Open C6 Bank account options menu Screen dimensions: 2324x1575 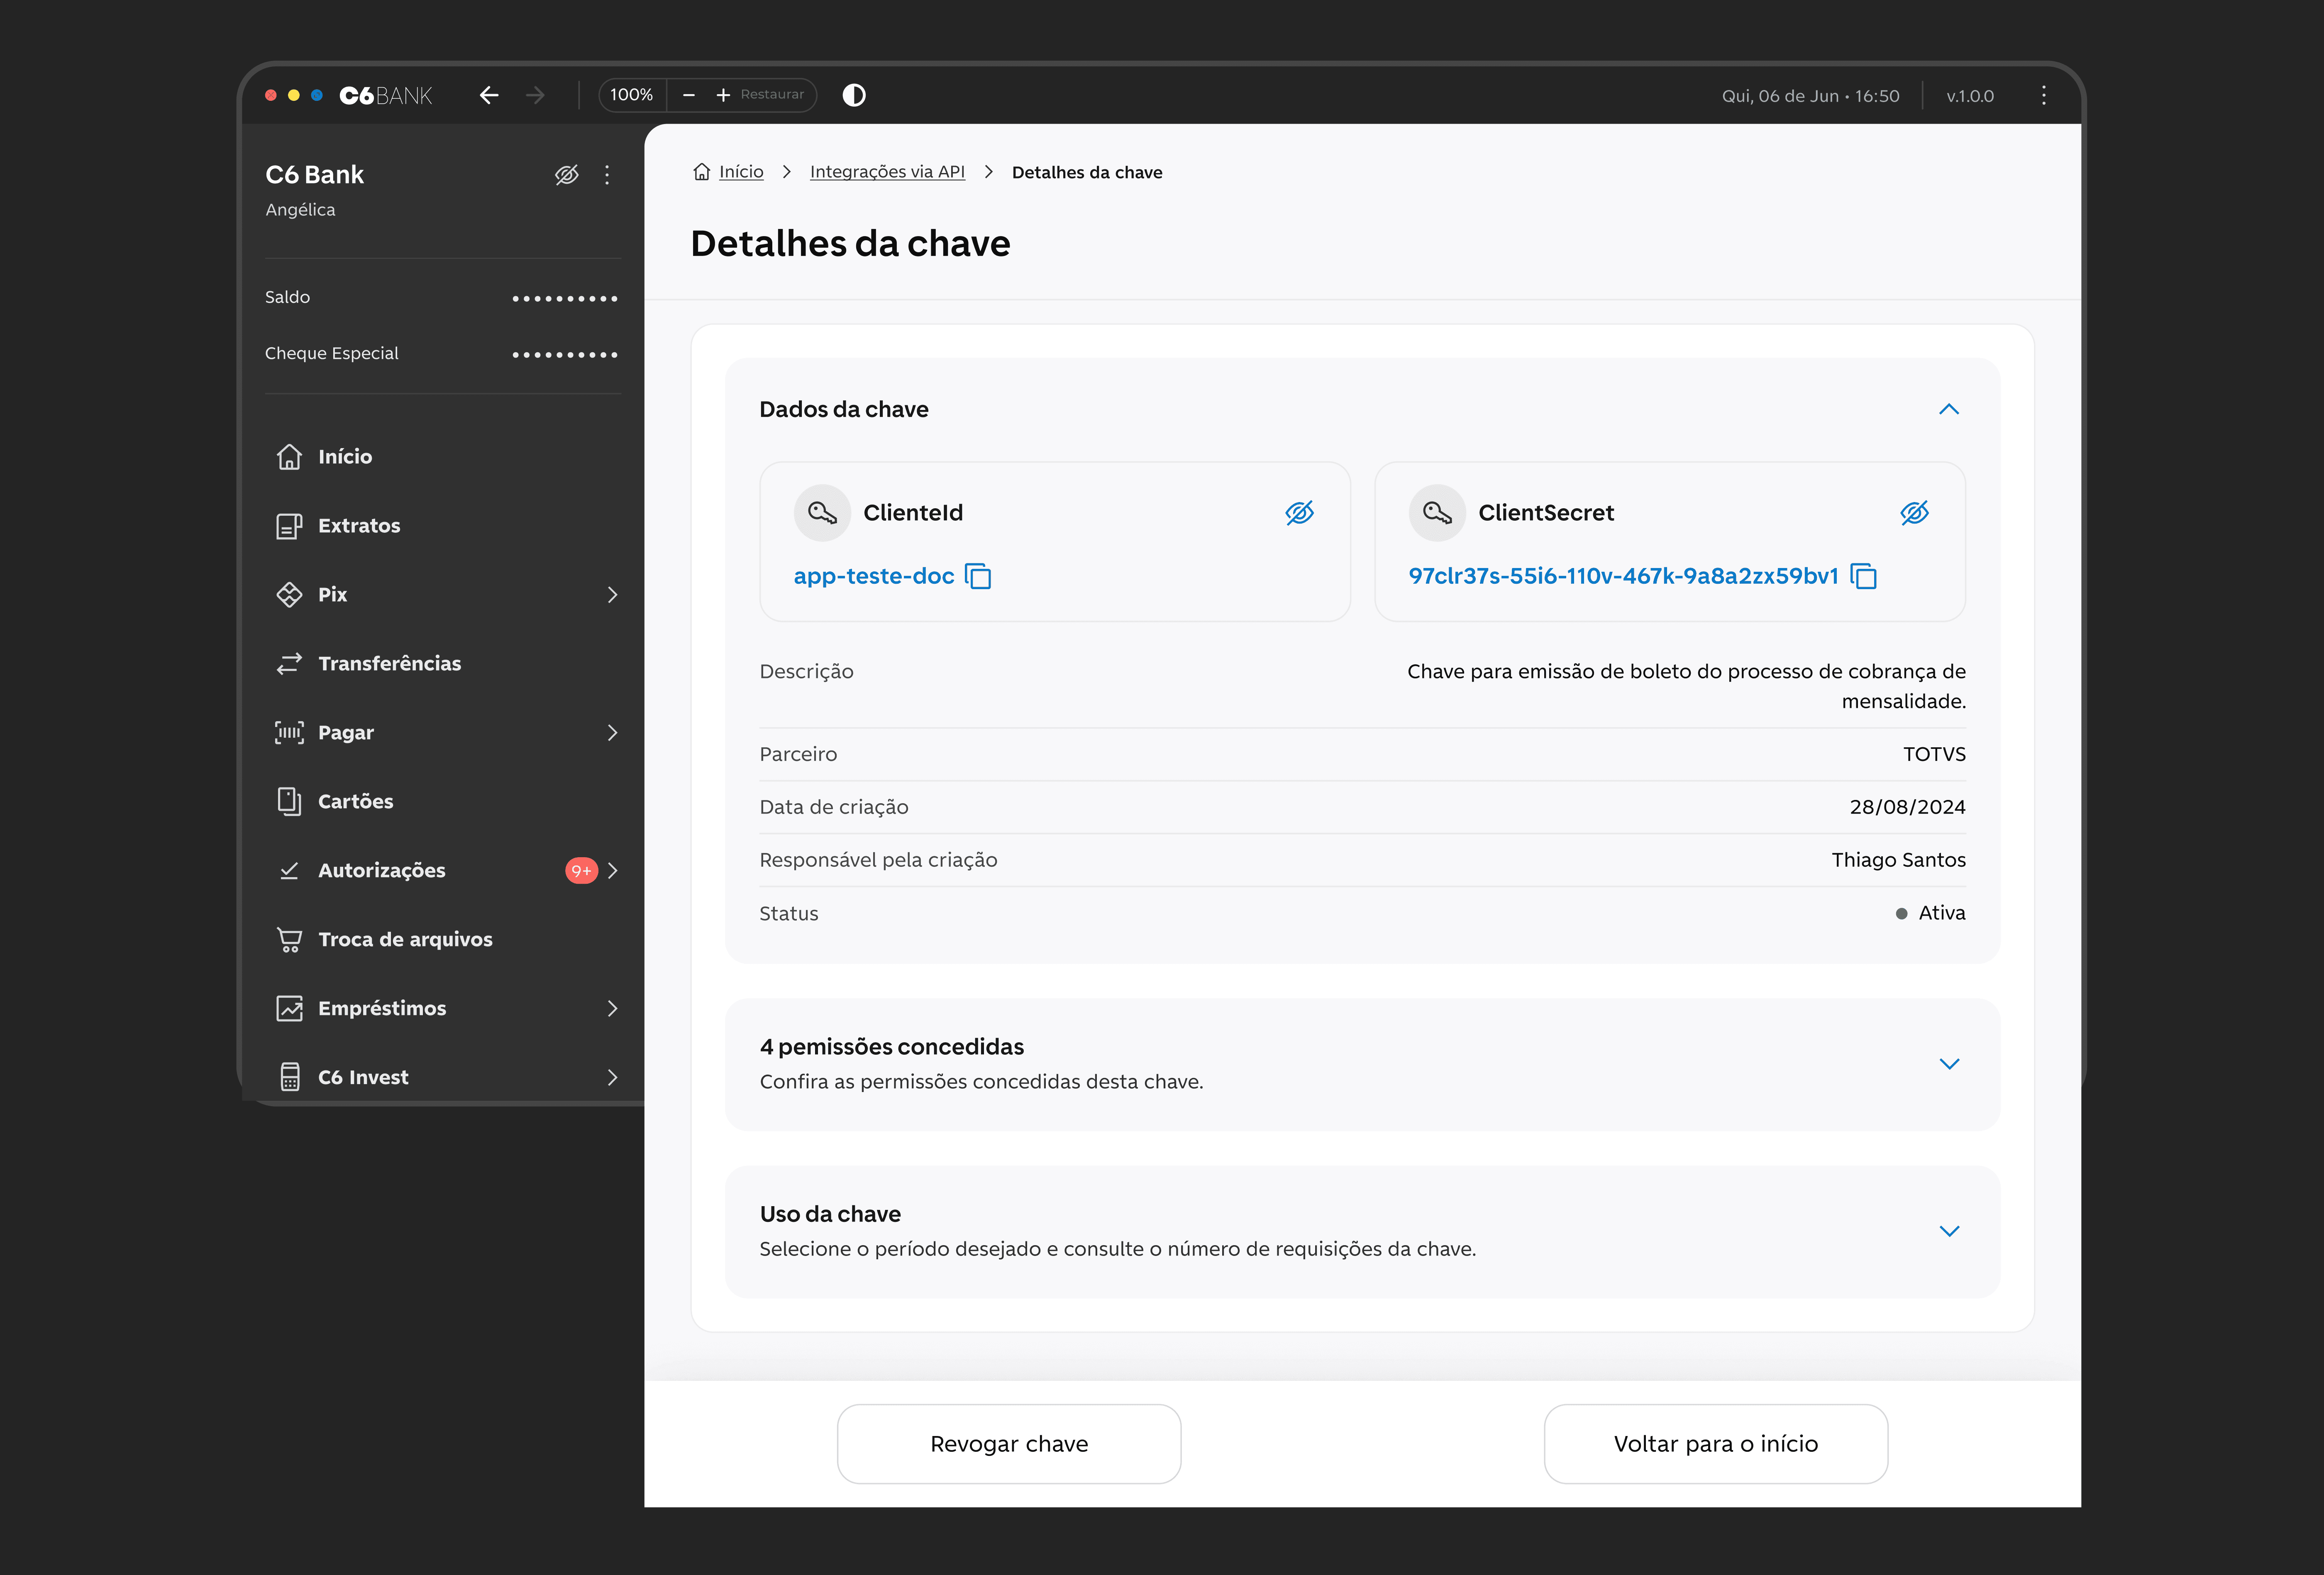point(607,175)
